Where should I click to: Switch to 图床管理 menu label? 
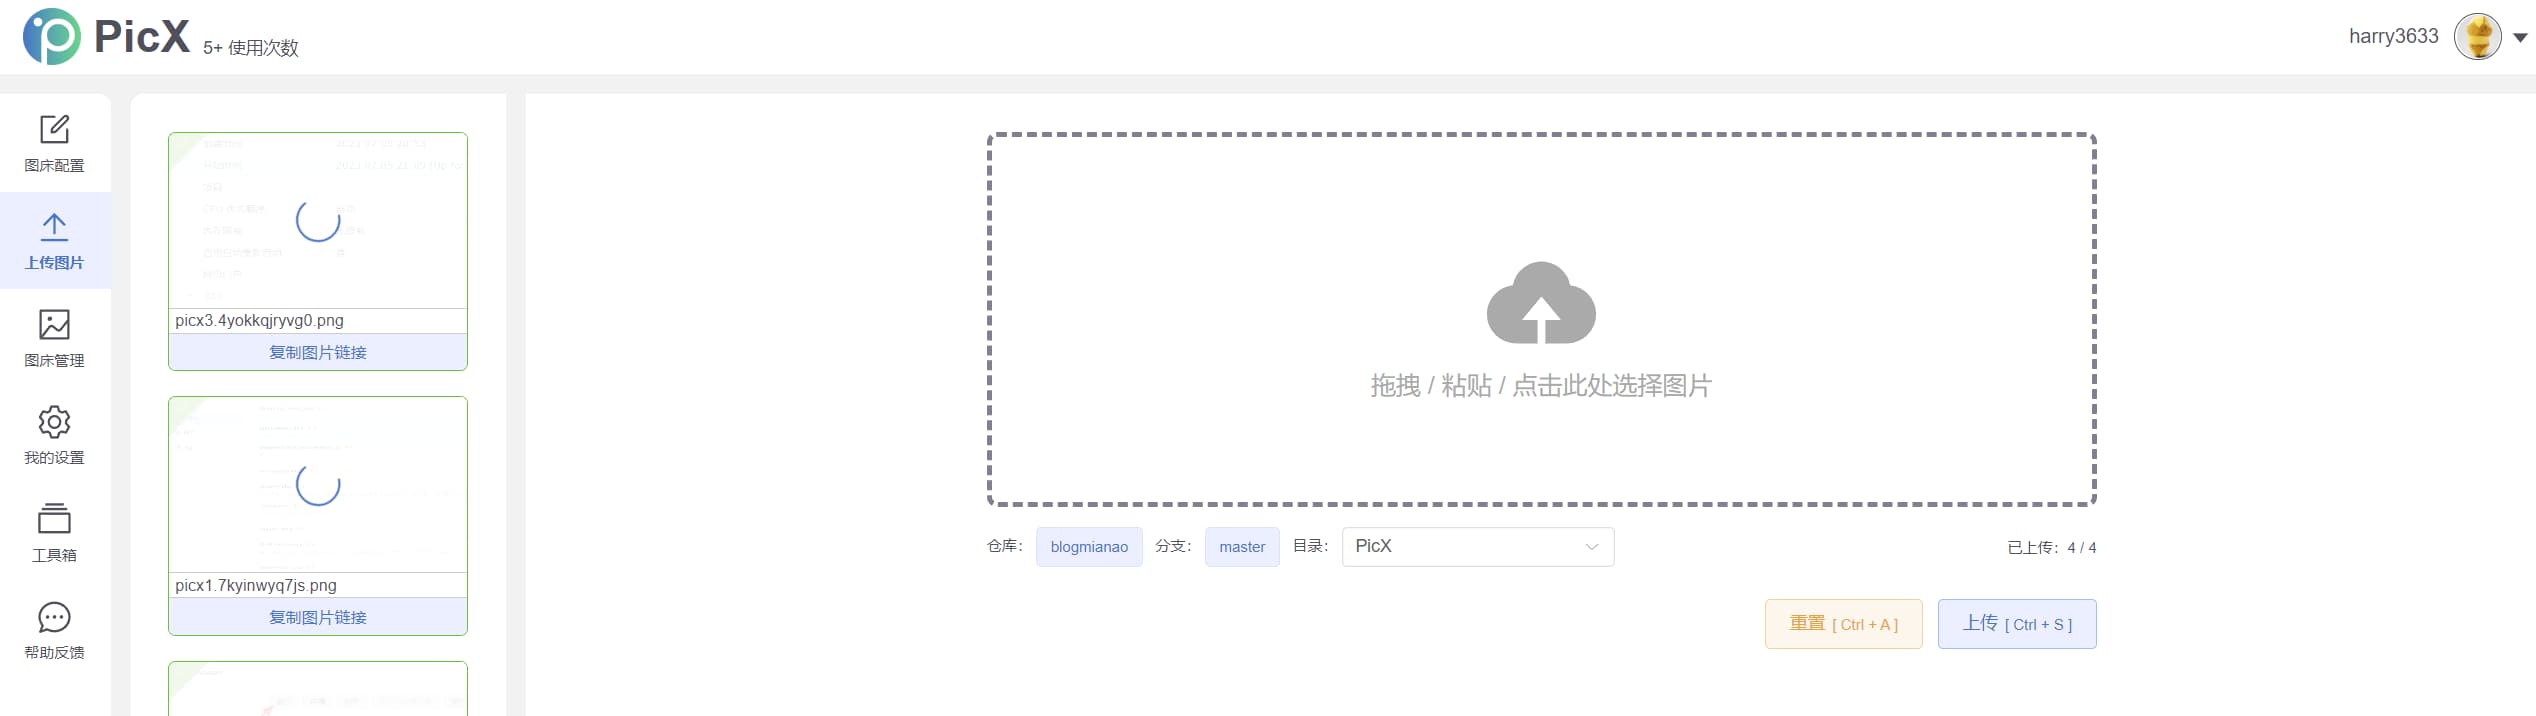[x=54, y=361]
